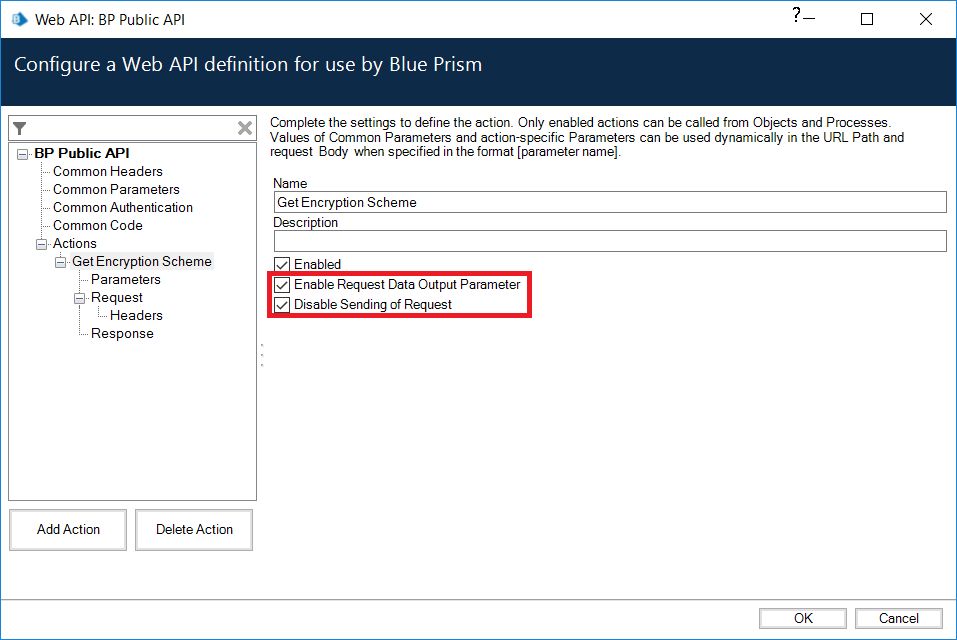The image size is (957, 640).
Task: Select the Parameters tree item
Action: 125,280
